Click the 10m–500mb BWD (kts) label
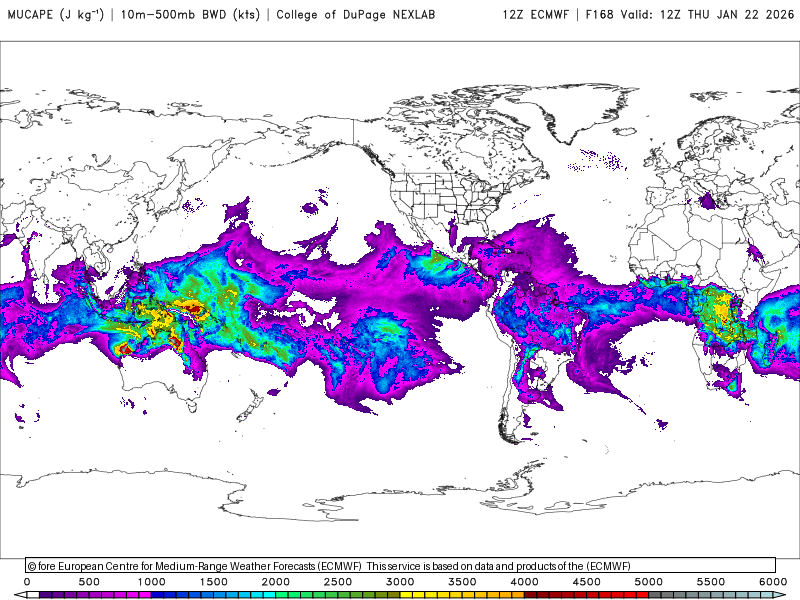 190,14
